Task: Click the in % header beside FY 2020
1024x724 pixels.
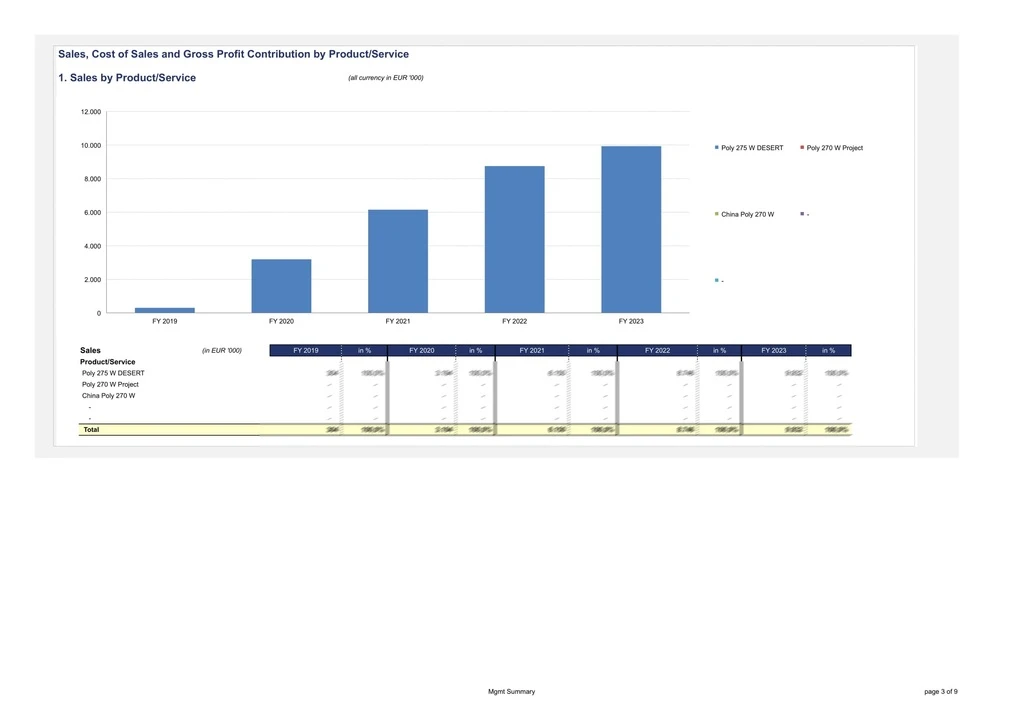Action: coord(475,351)
